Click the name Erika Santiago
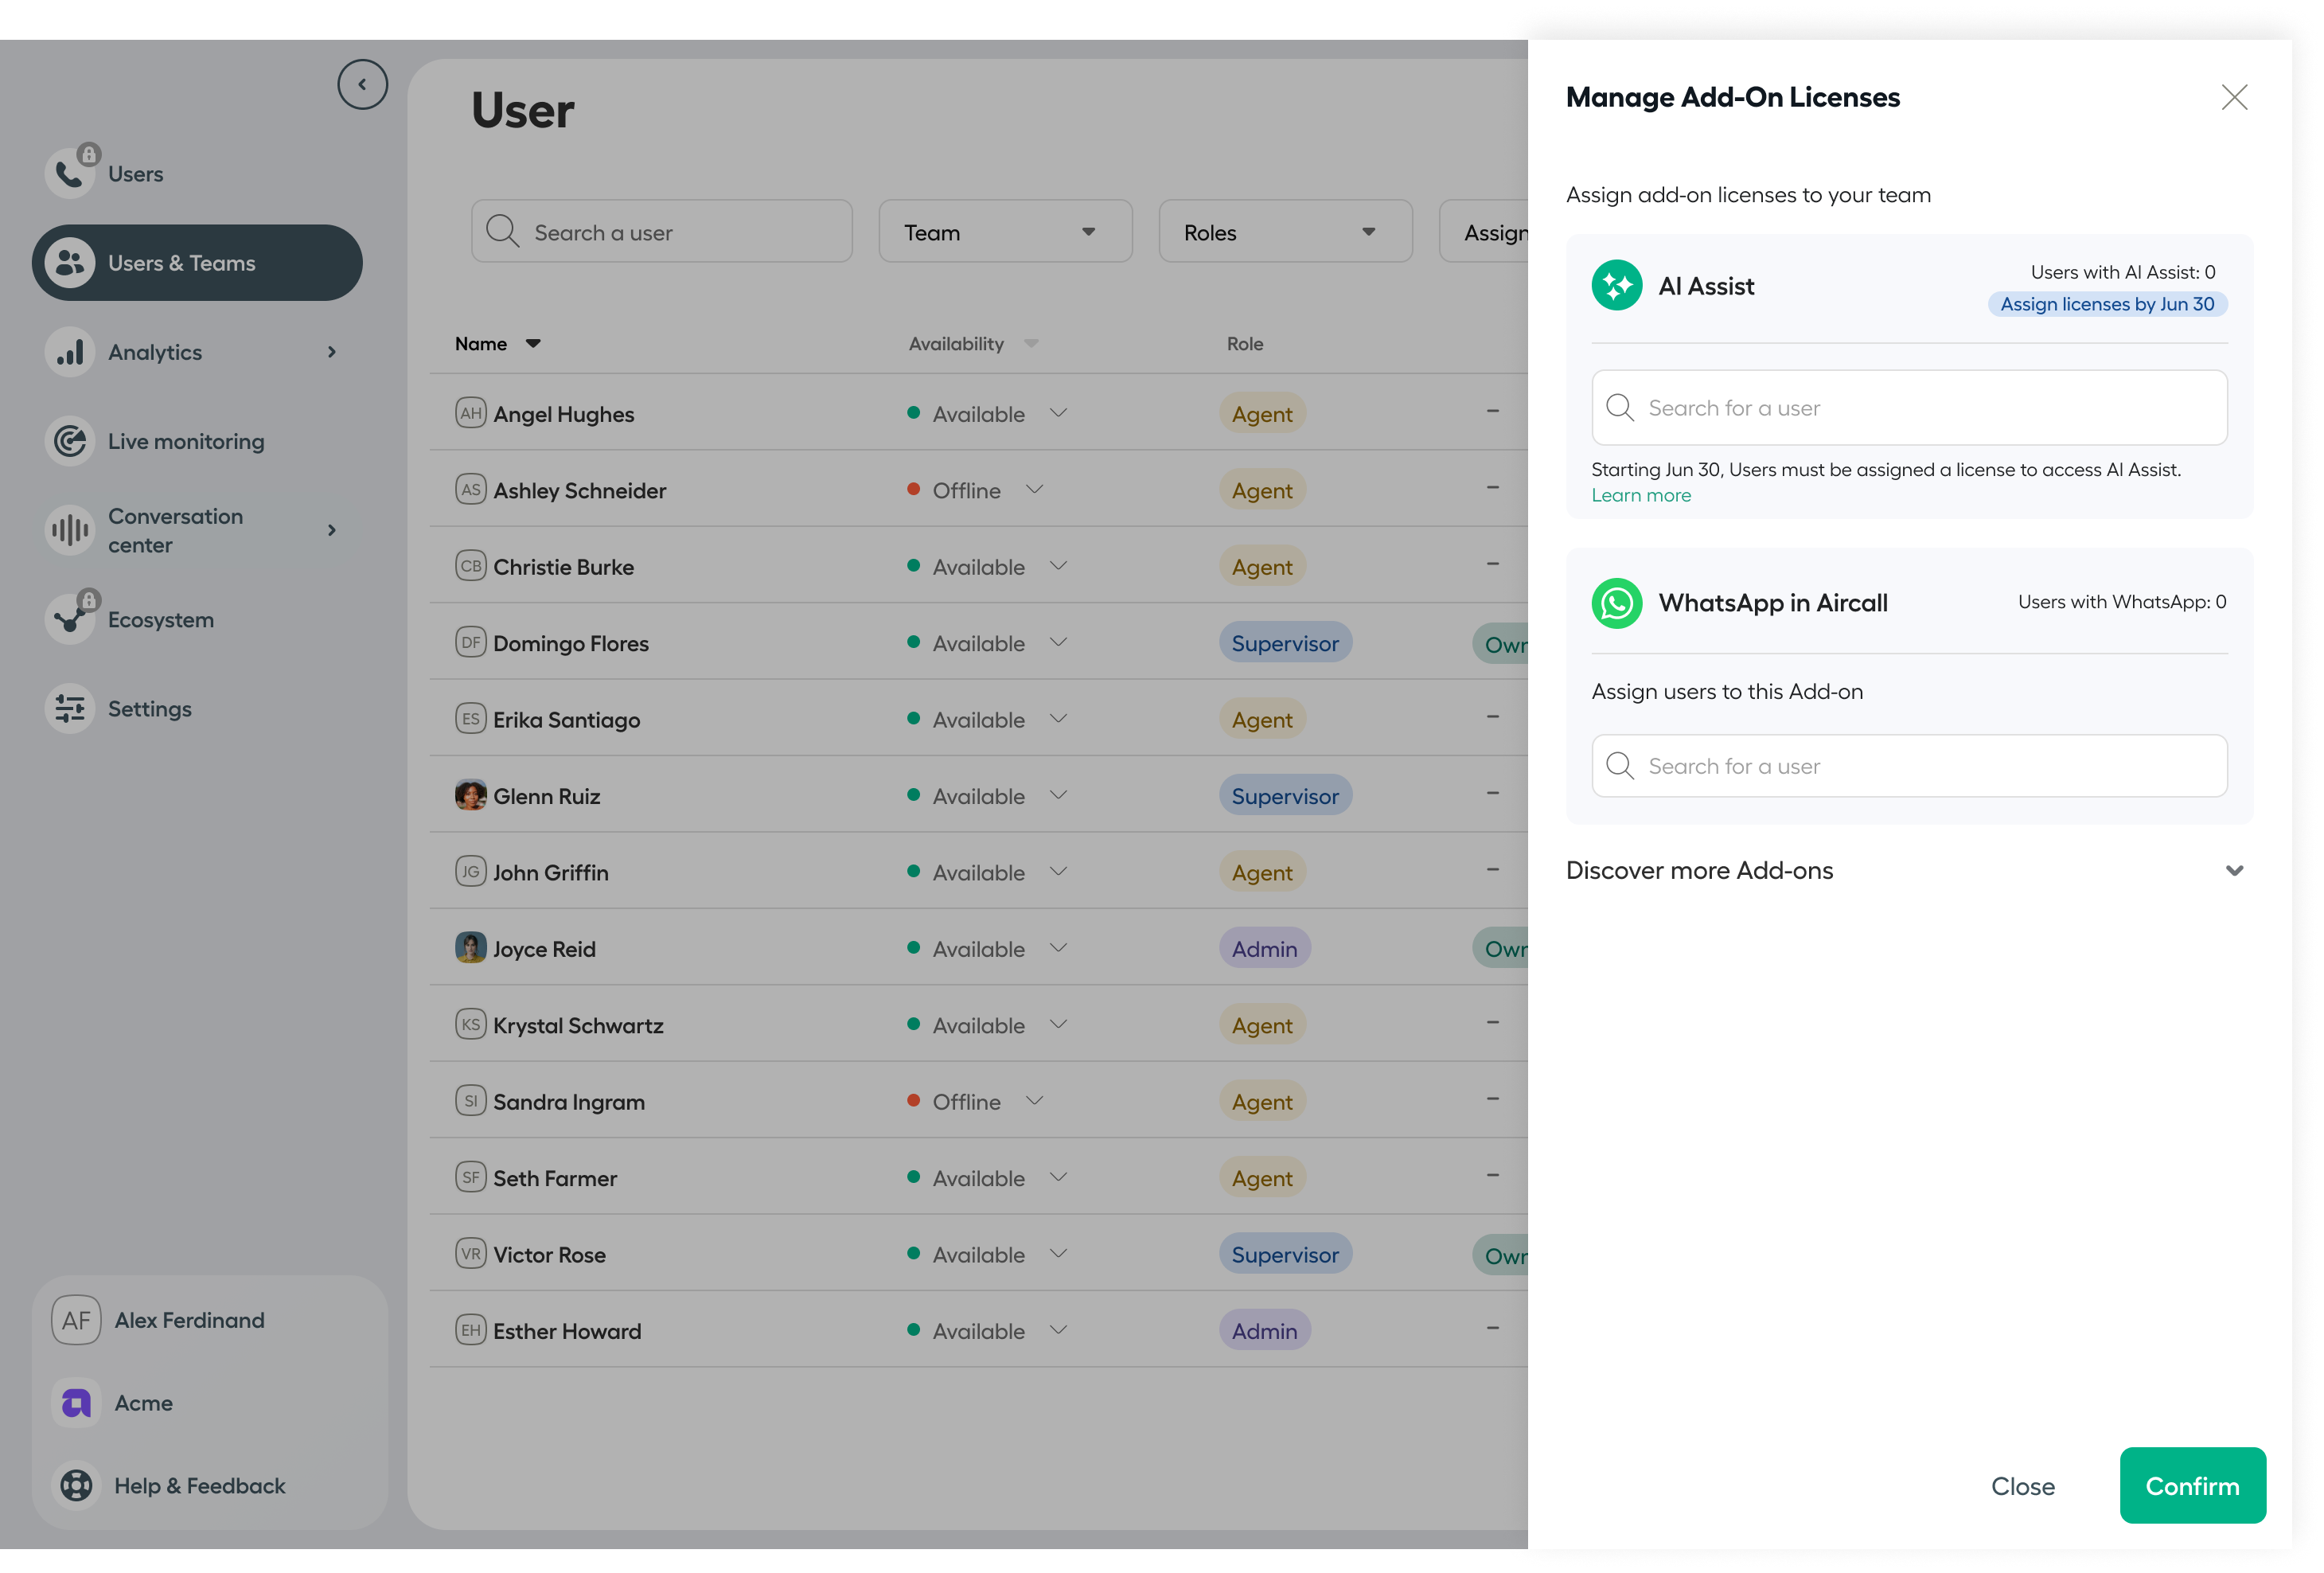2324x1573 pixels. 566,719
